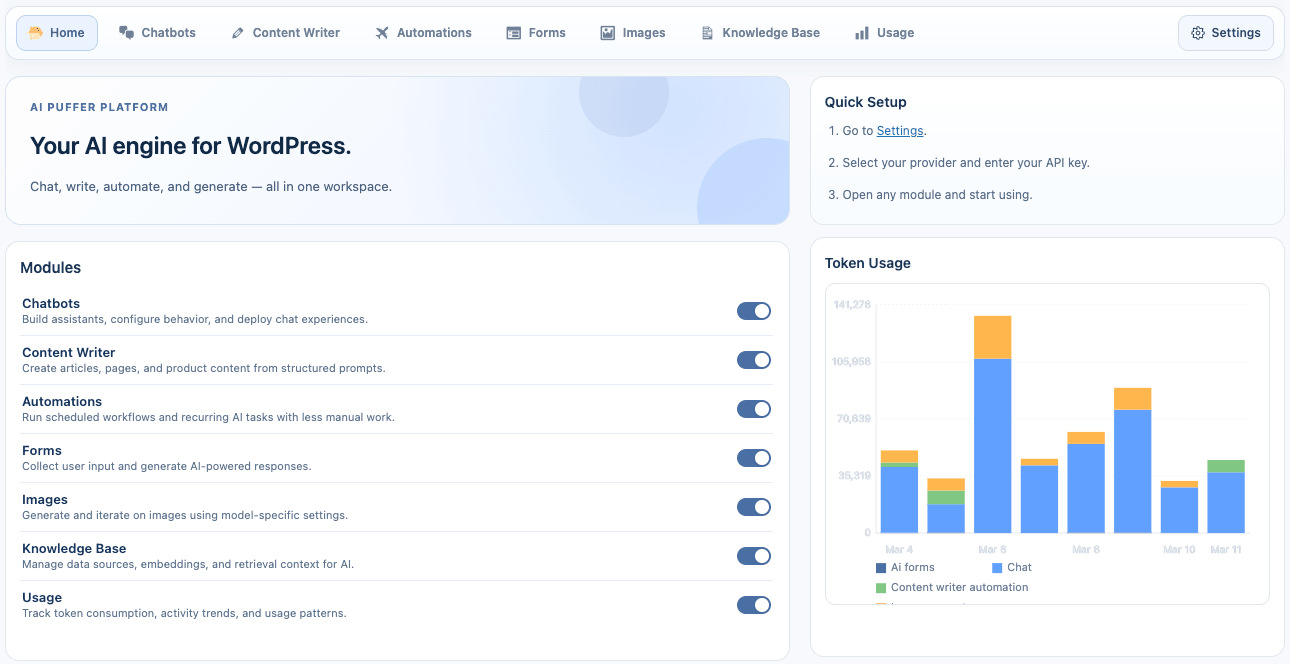Click the Content writer automation legend swatch
Viewport: 1290px width, 664px height.
(881, 587)
